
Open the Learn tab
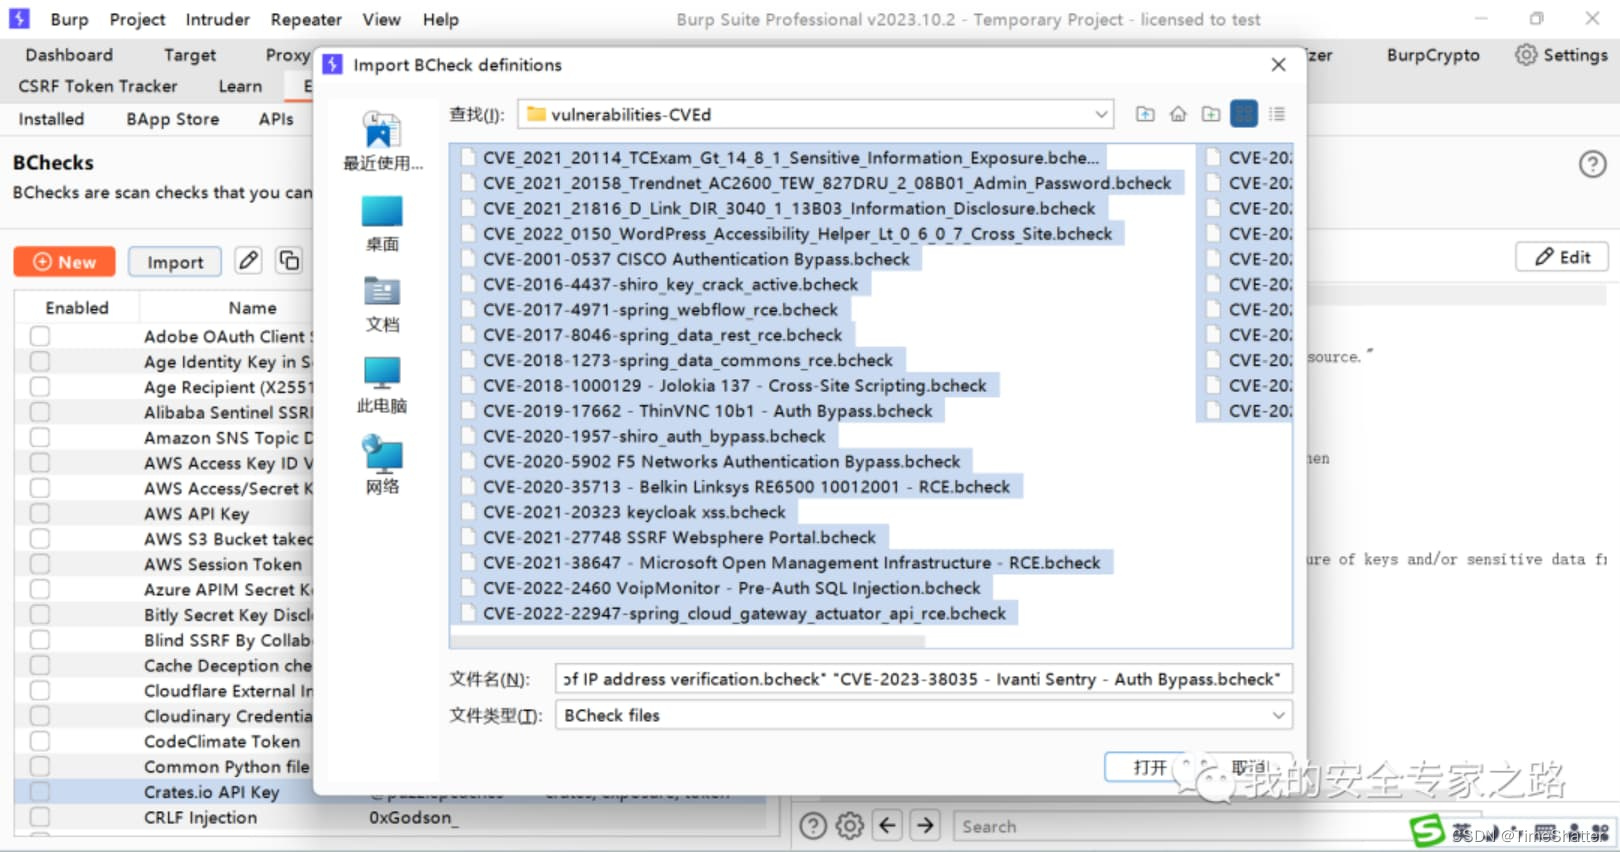pos(240,86)
